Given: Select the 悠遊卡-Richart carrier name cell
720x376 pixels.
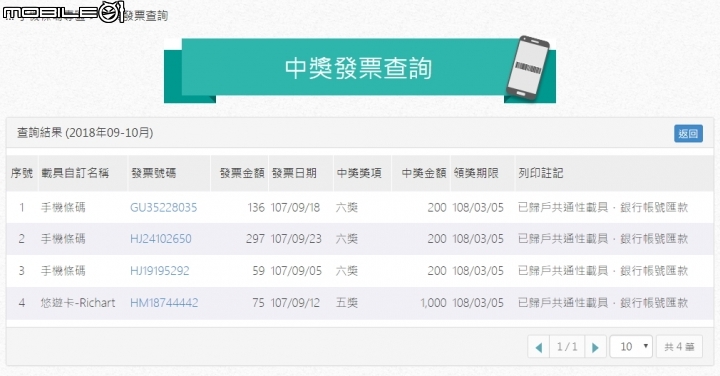Looking at the screenshot, I should point(78,303).
